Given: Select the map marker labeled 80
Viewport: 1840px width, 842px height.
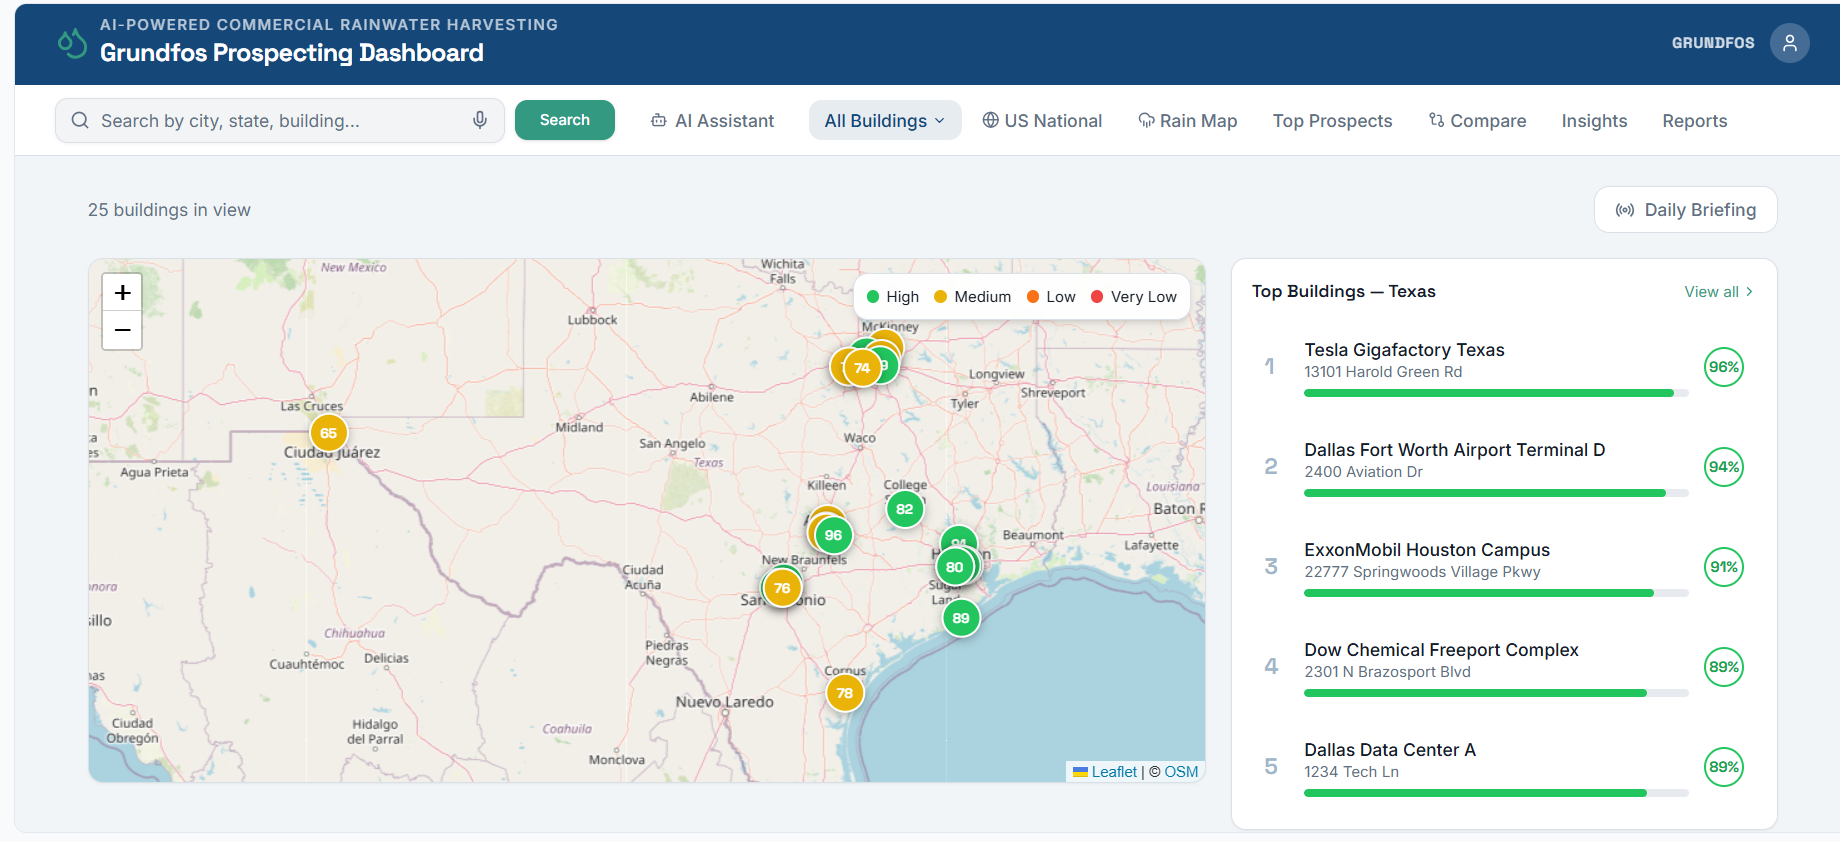Looking at the screenshot, I should [x=954, y=567].
